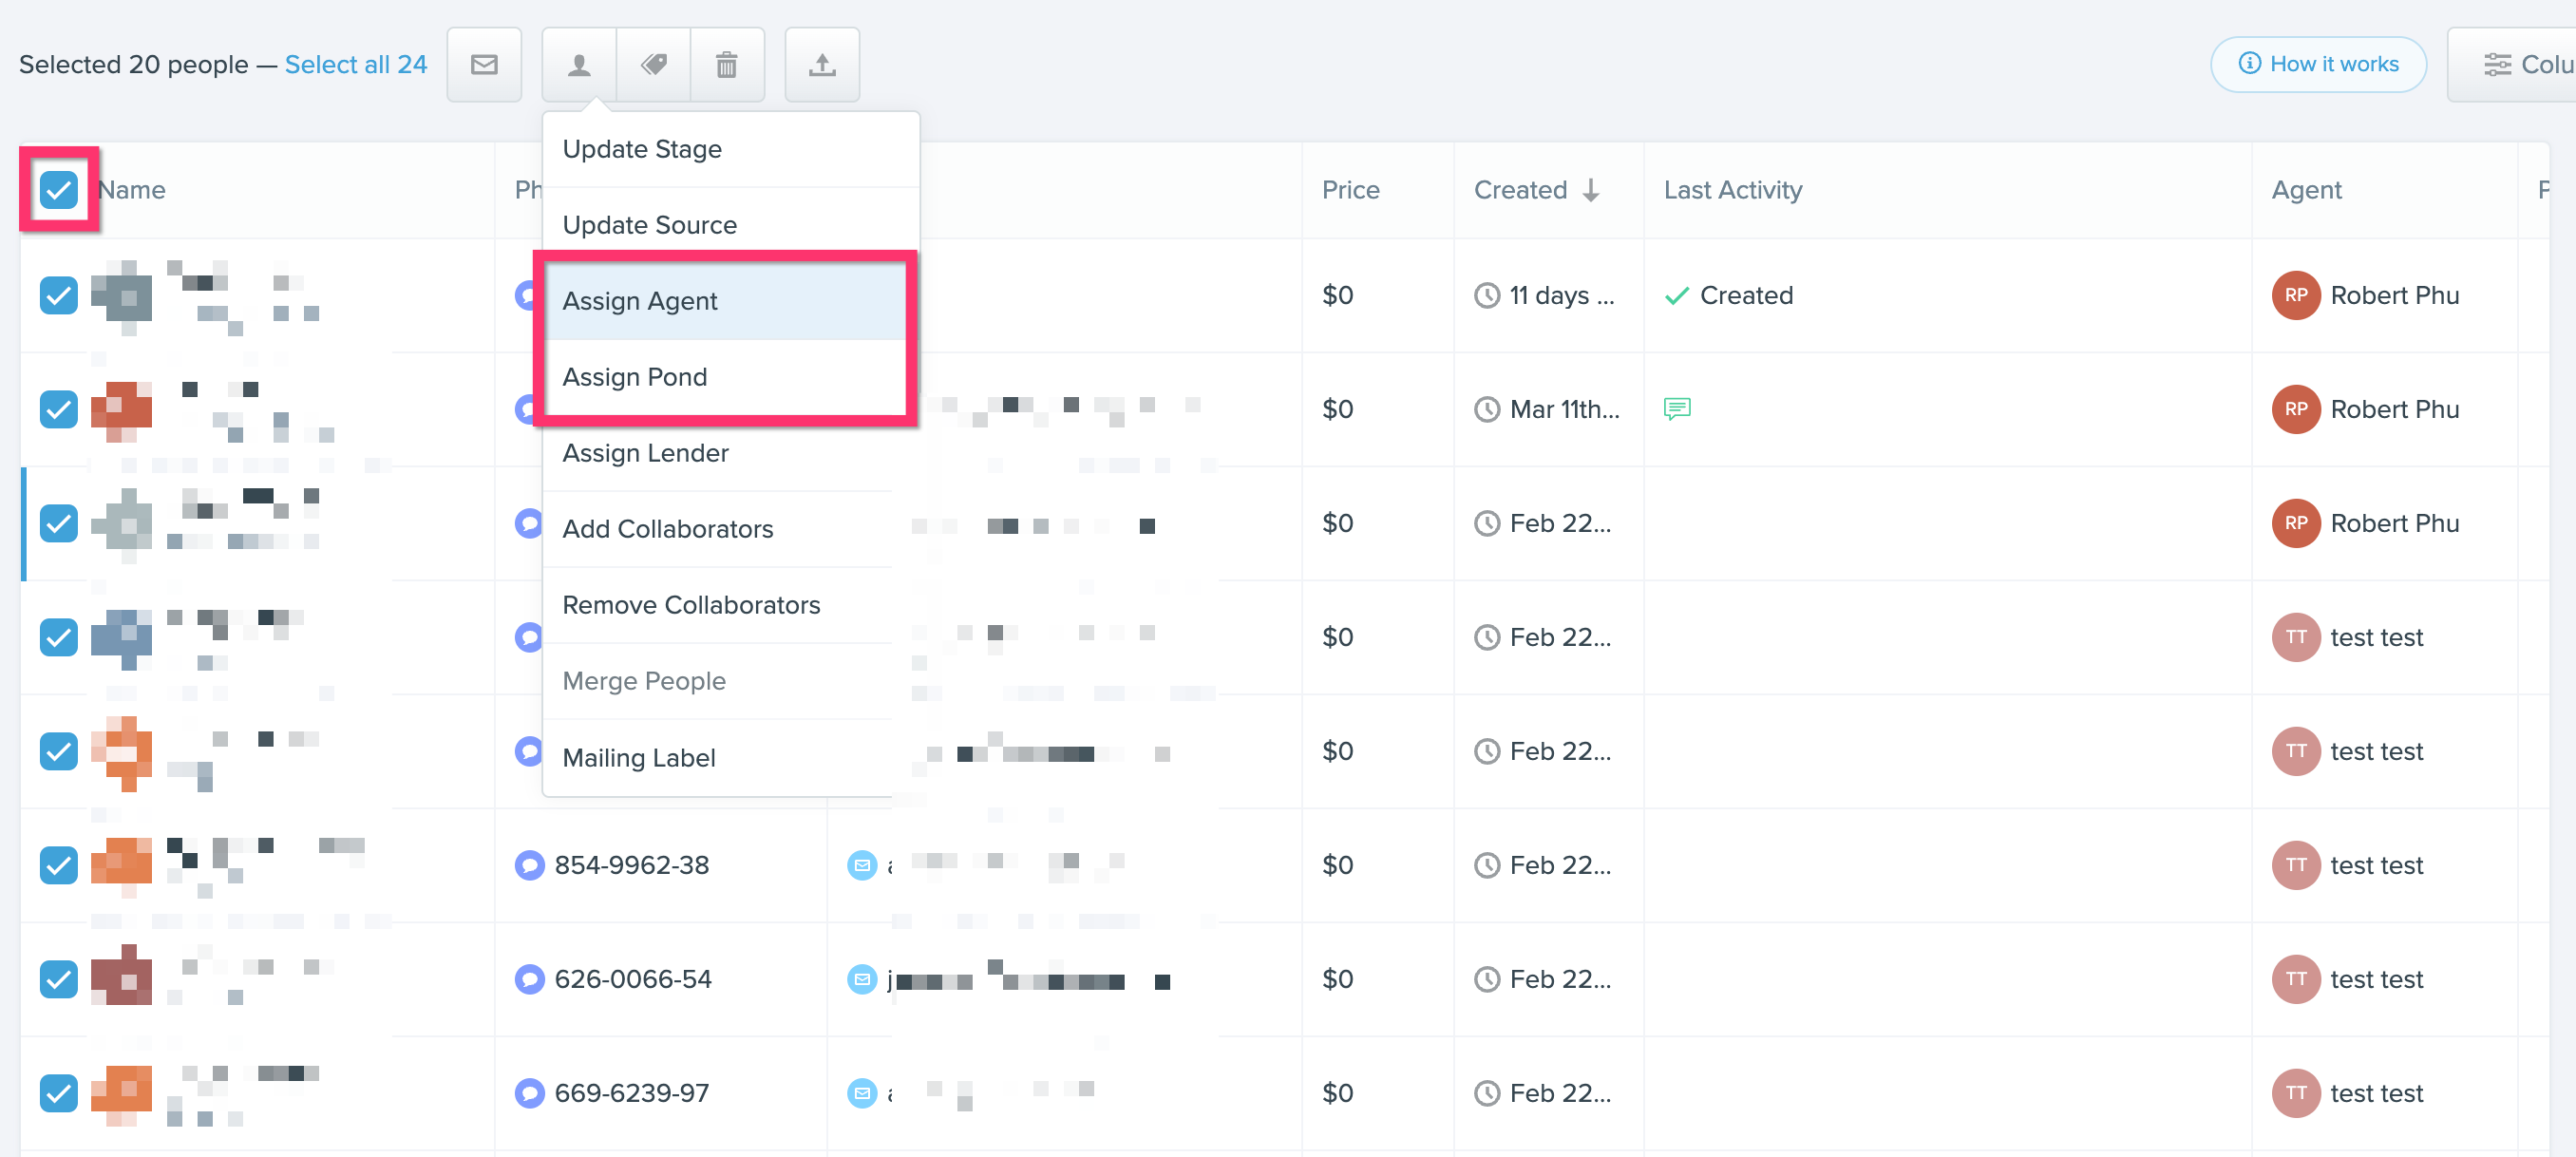Open the chat bubble beside 854-9962-38
The height and width of the screenshot is (1157, 2576).
[529, 865]
